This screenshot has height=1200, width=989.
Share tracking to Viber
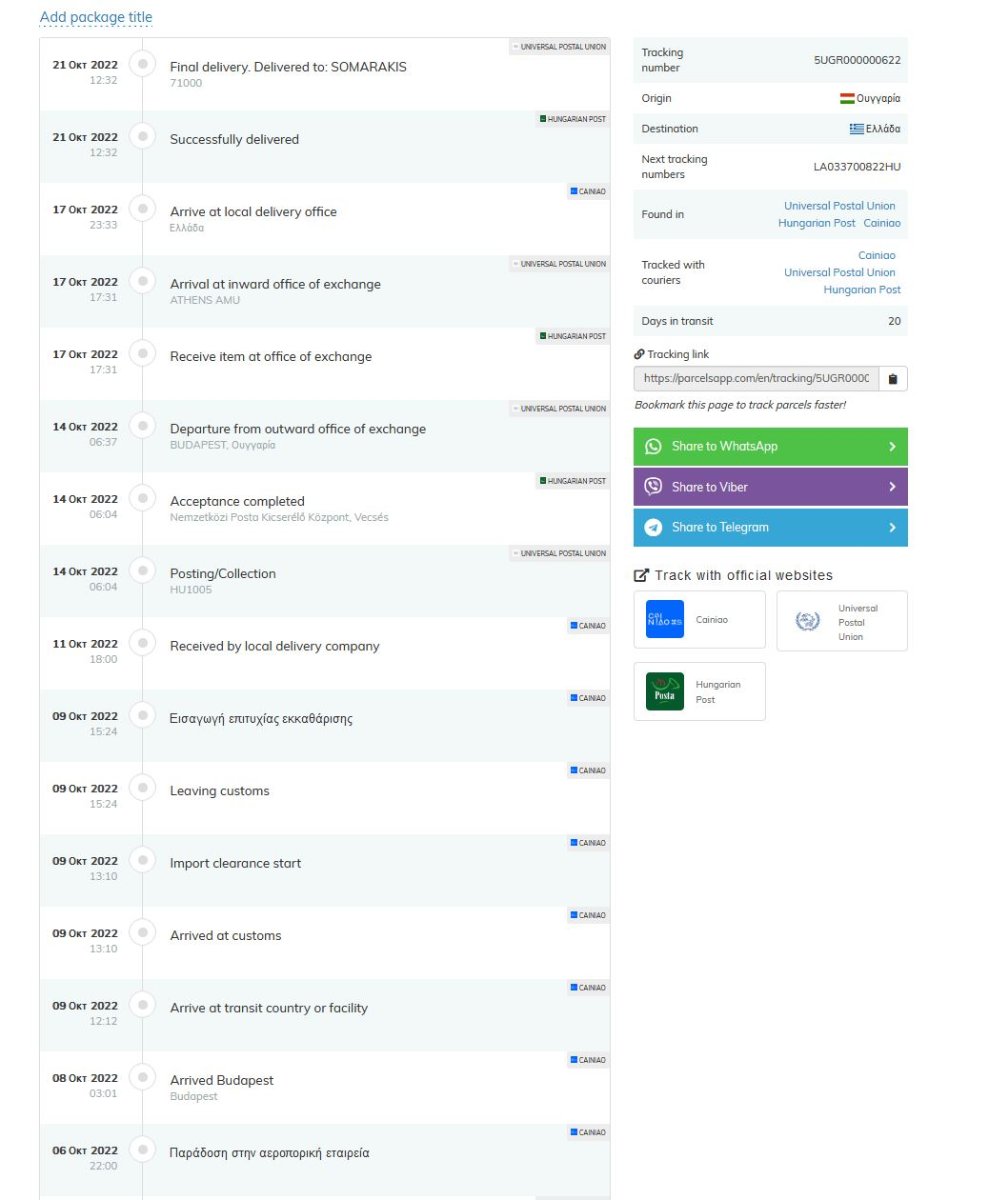tap(770, 487)
